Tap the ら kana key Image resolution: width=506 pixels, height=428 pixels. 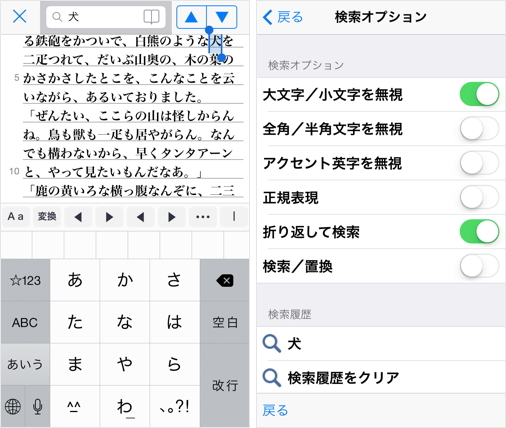pos(175,364)
